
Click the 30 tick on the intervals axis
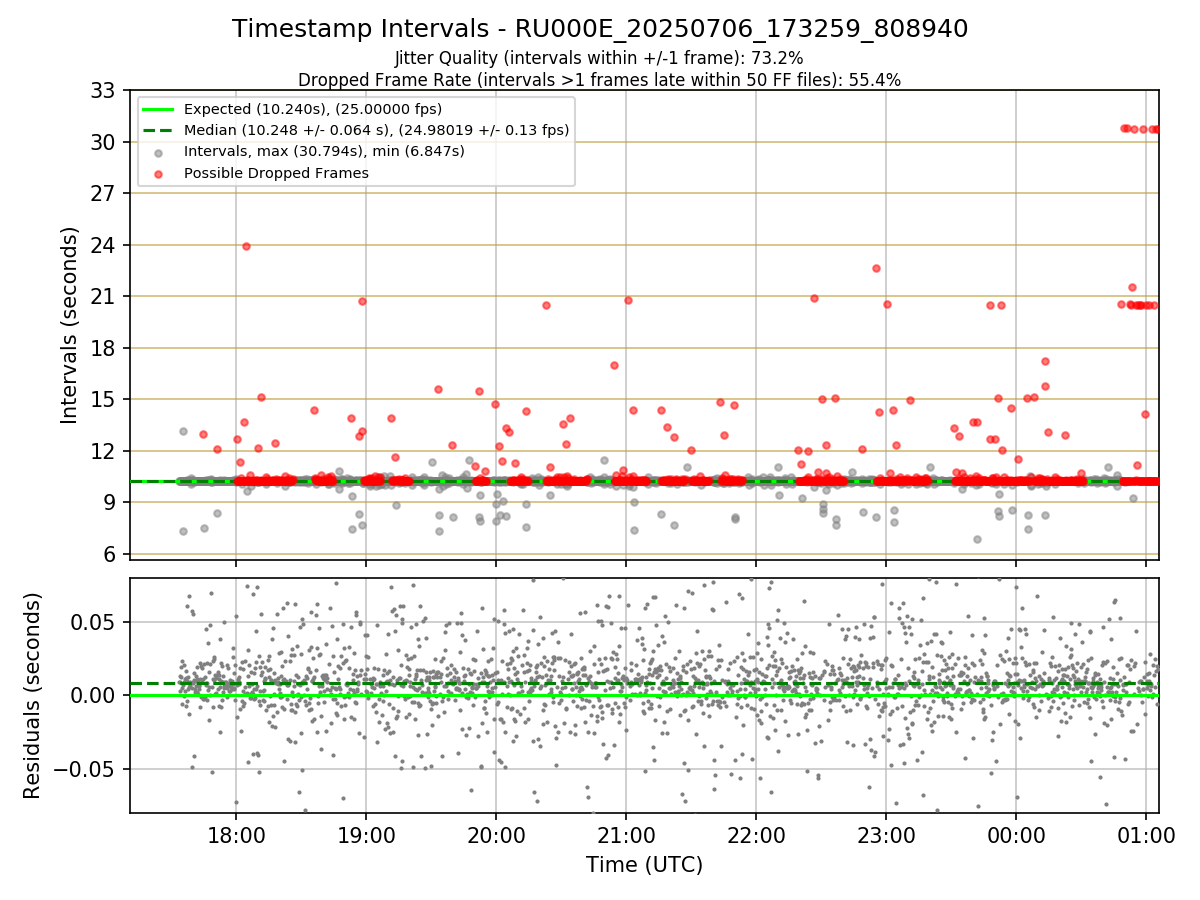pos(105,142)
